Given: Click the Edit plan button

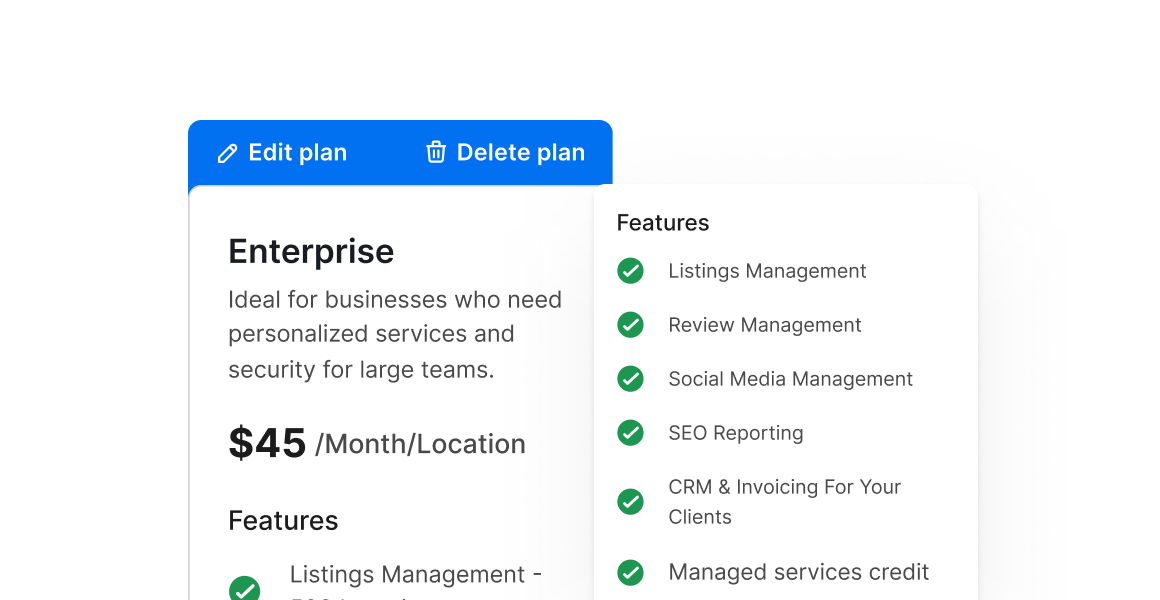Looking at the screenshot, I should click(x=282, y=152).
